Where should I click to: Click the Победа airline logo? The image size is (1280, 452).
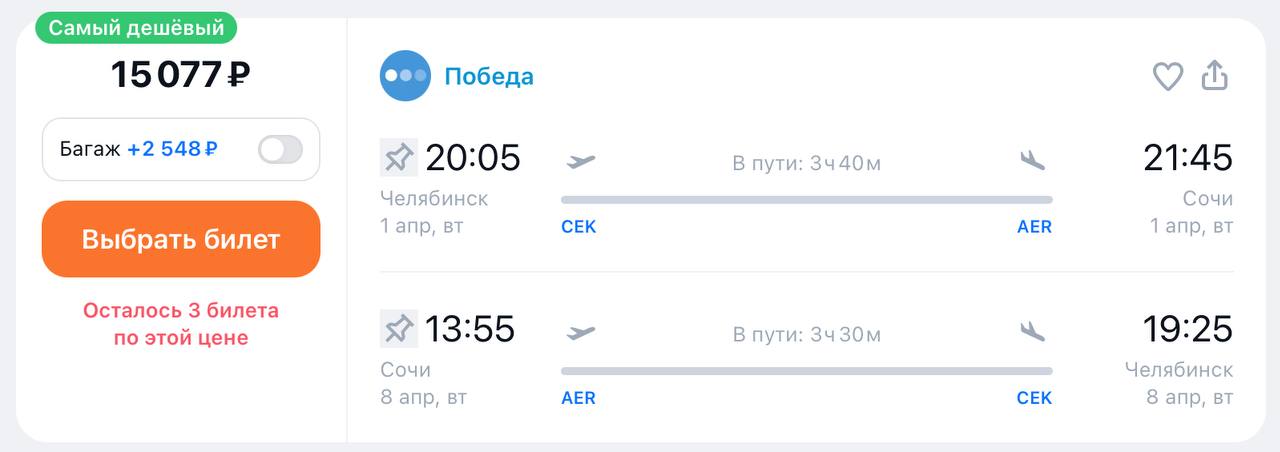pos(405,76)
